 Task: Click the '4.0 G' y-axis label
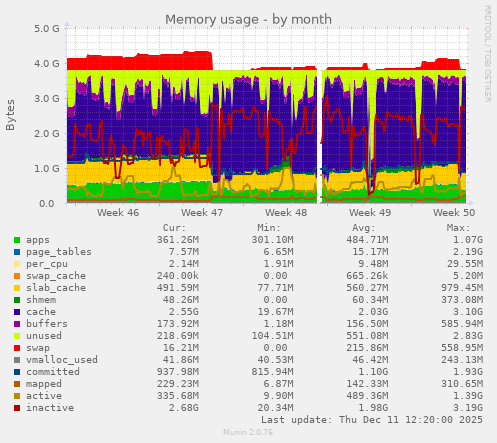(x=47, y=63)
